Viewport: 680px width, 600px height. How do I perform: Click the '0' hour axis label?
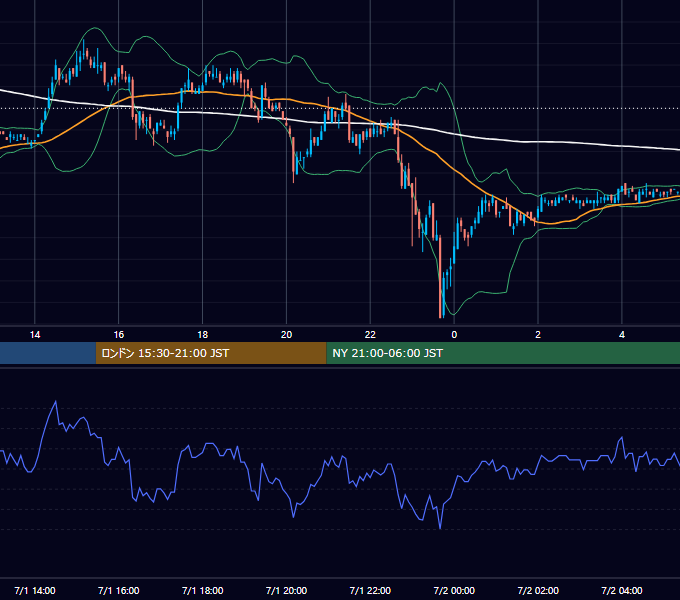[454, 335]
